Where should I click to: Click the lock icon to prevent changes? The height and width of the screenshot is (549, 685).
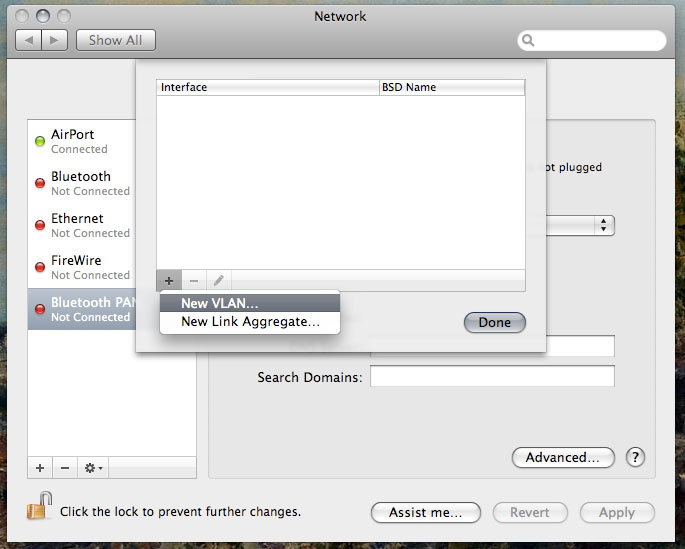coord(40,506)
